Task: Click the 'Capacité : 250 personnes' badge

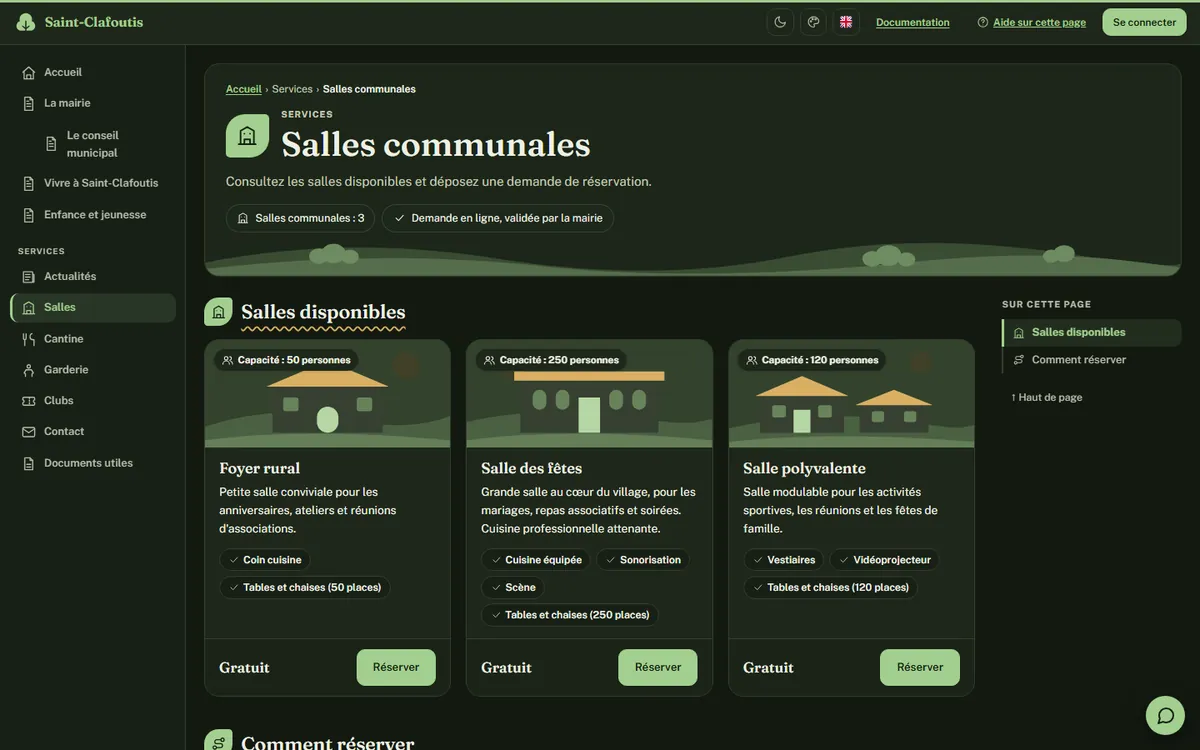Action: point(551,360)
